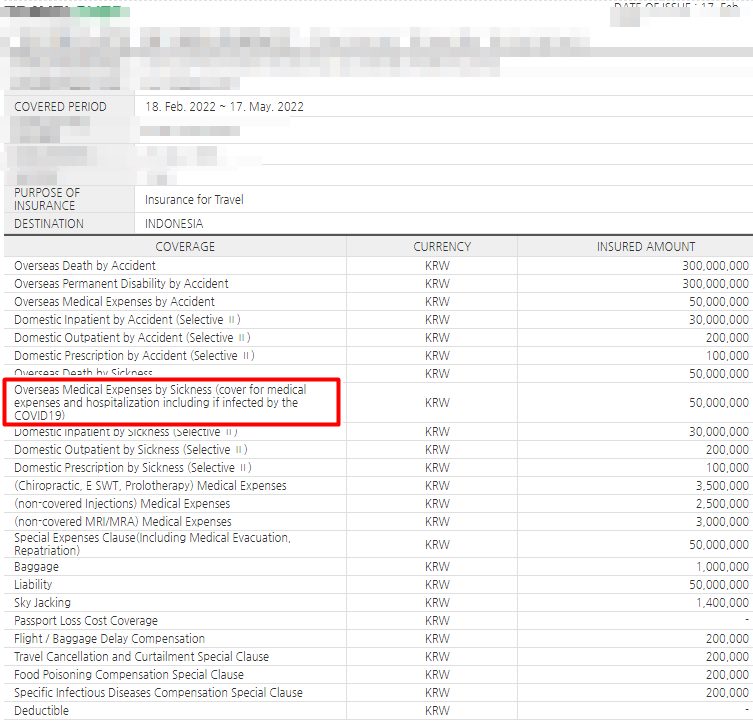Select Overseas Medical Expenses by Accident
The image size is (753, 721).
(x=114, y=302)
